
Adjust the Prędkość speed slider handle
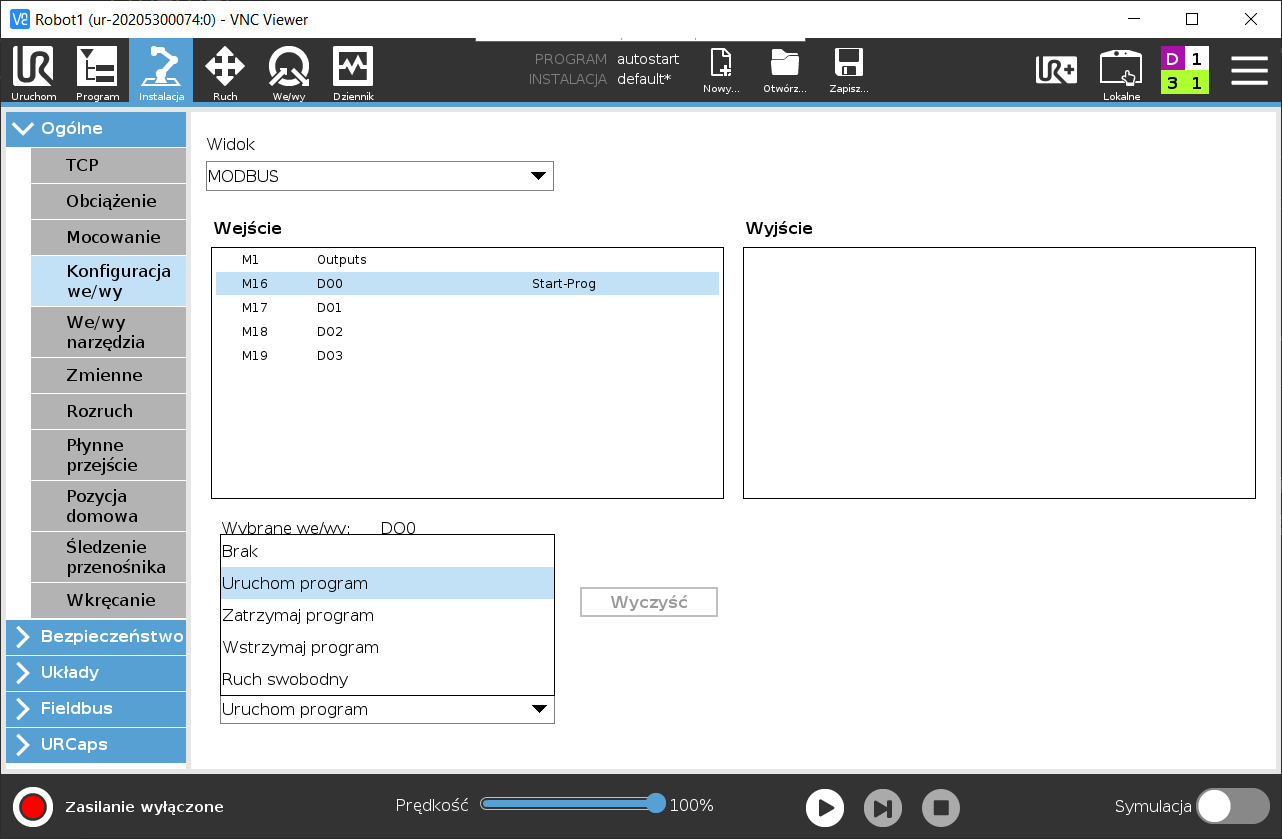tap(656, 803)
